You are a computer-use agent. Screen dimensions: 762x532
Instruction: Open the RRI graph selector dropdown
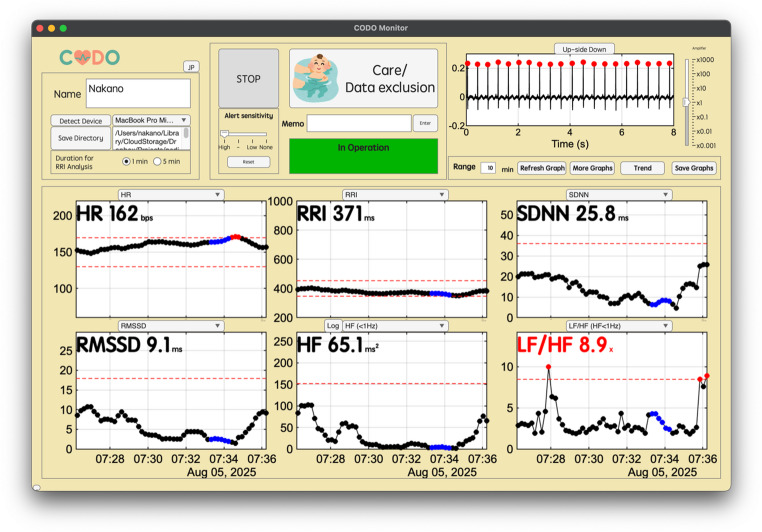click(x=395, y=194)
